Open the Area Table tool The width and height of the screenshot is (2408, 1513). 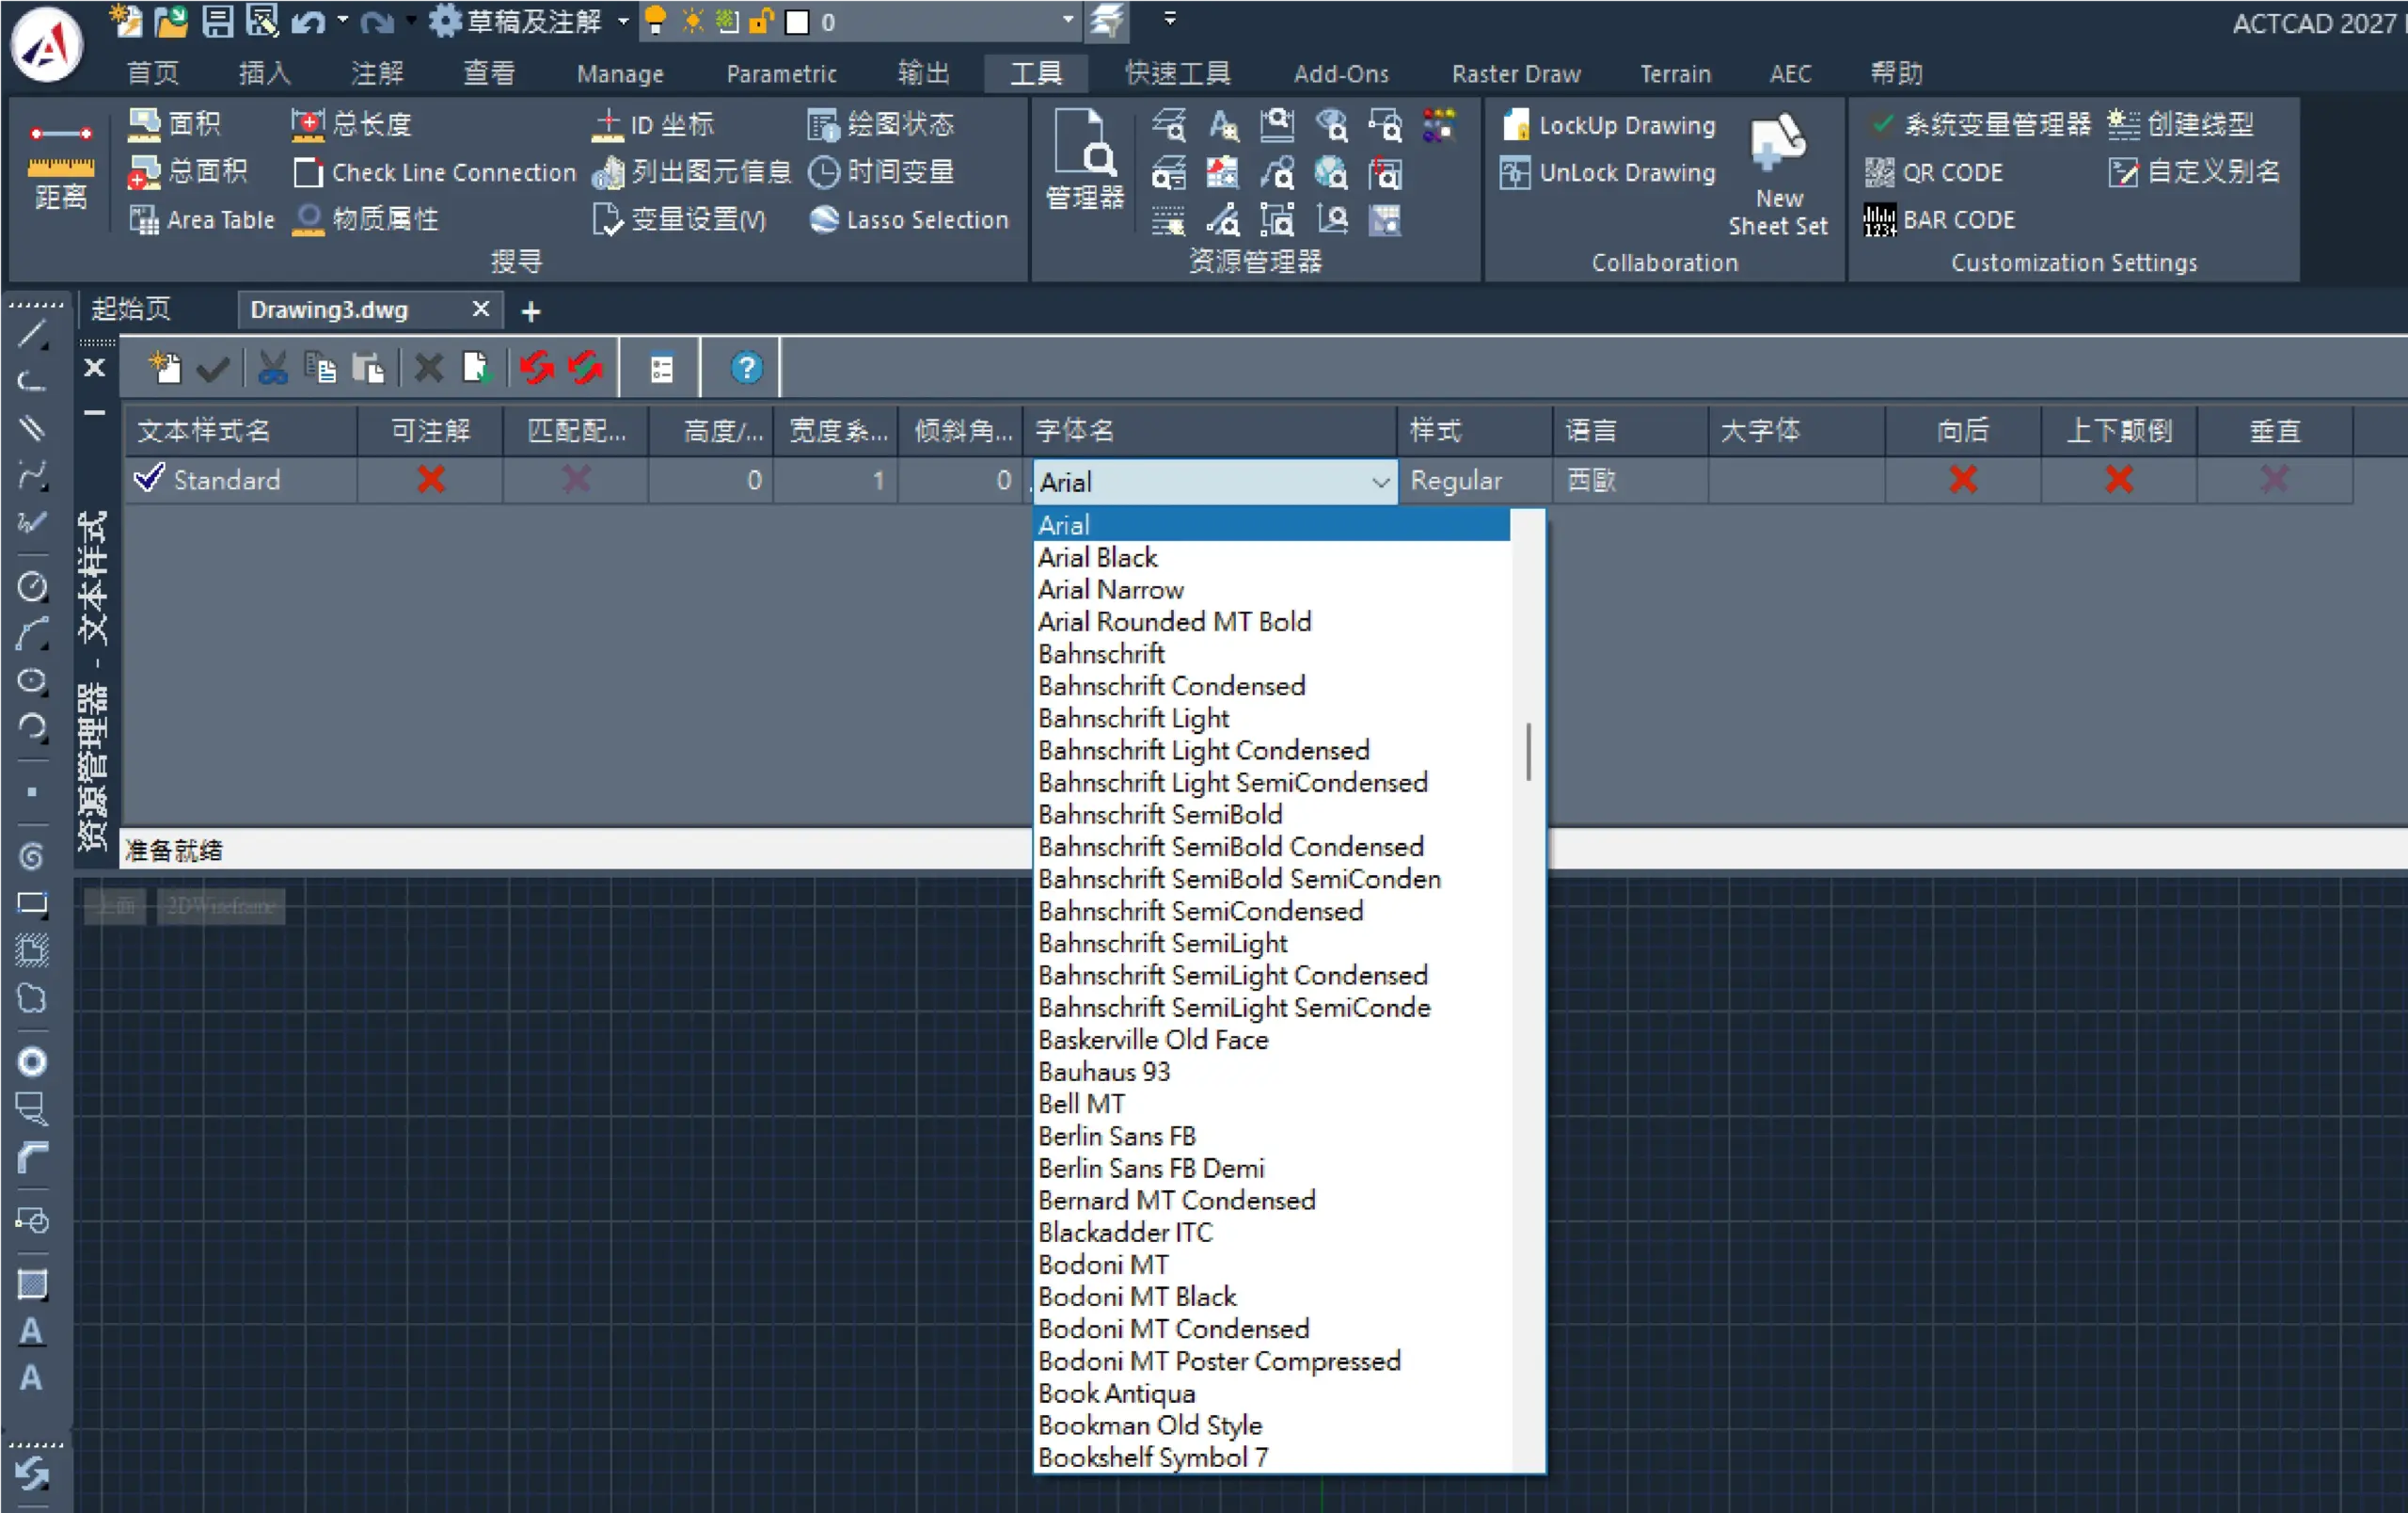(202, 220)
